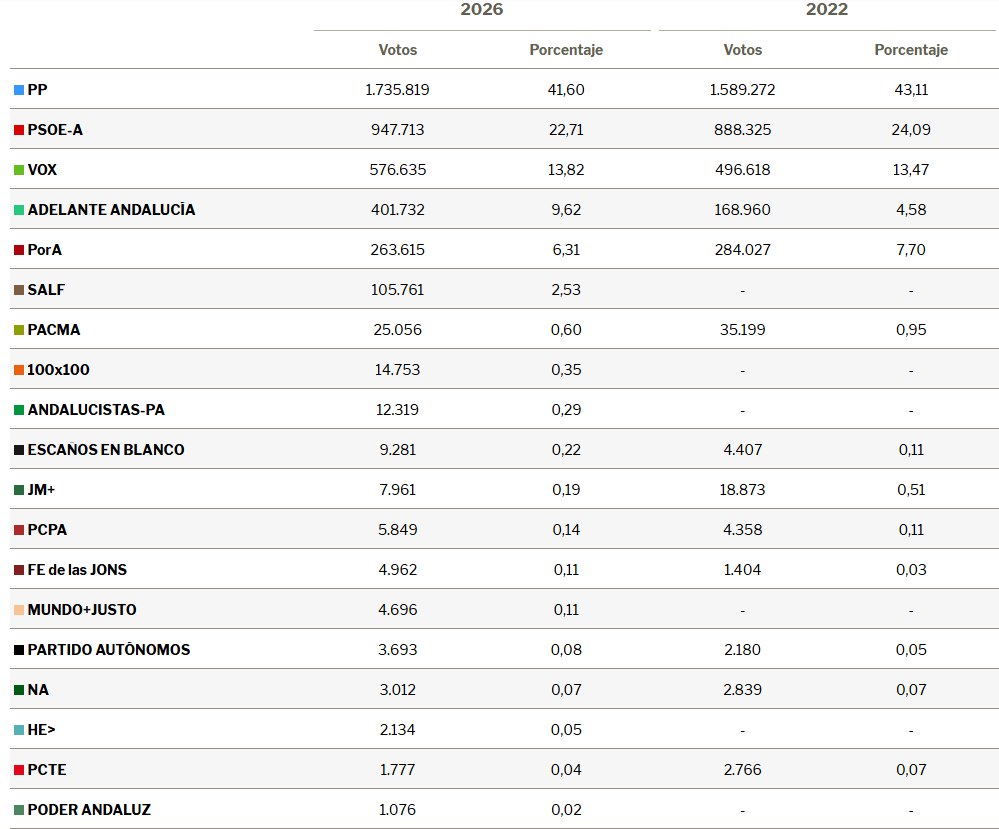Click the VOX 2022 votes 496.618
The image size is (999, 829).
coord(743,170)
